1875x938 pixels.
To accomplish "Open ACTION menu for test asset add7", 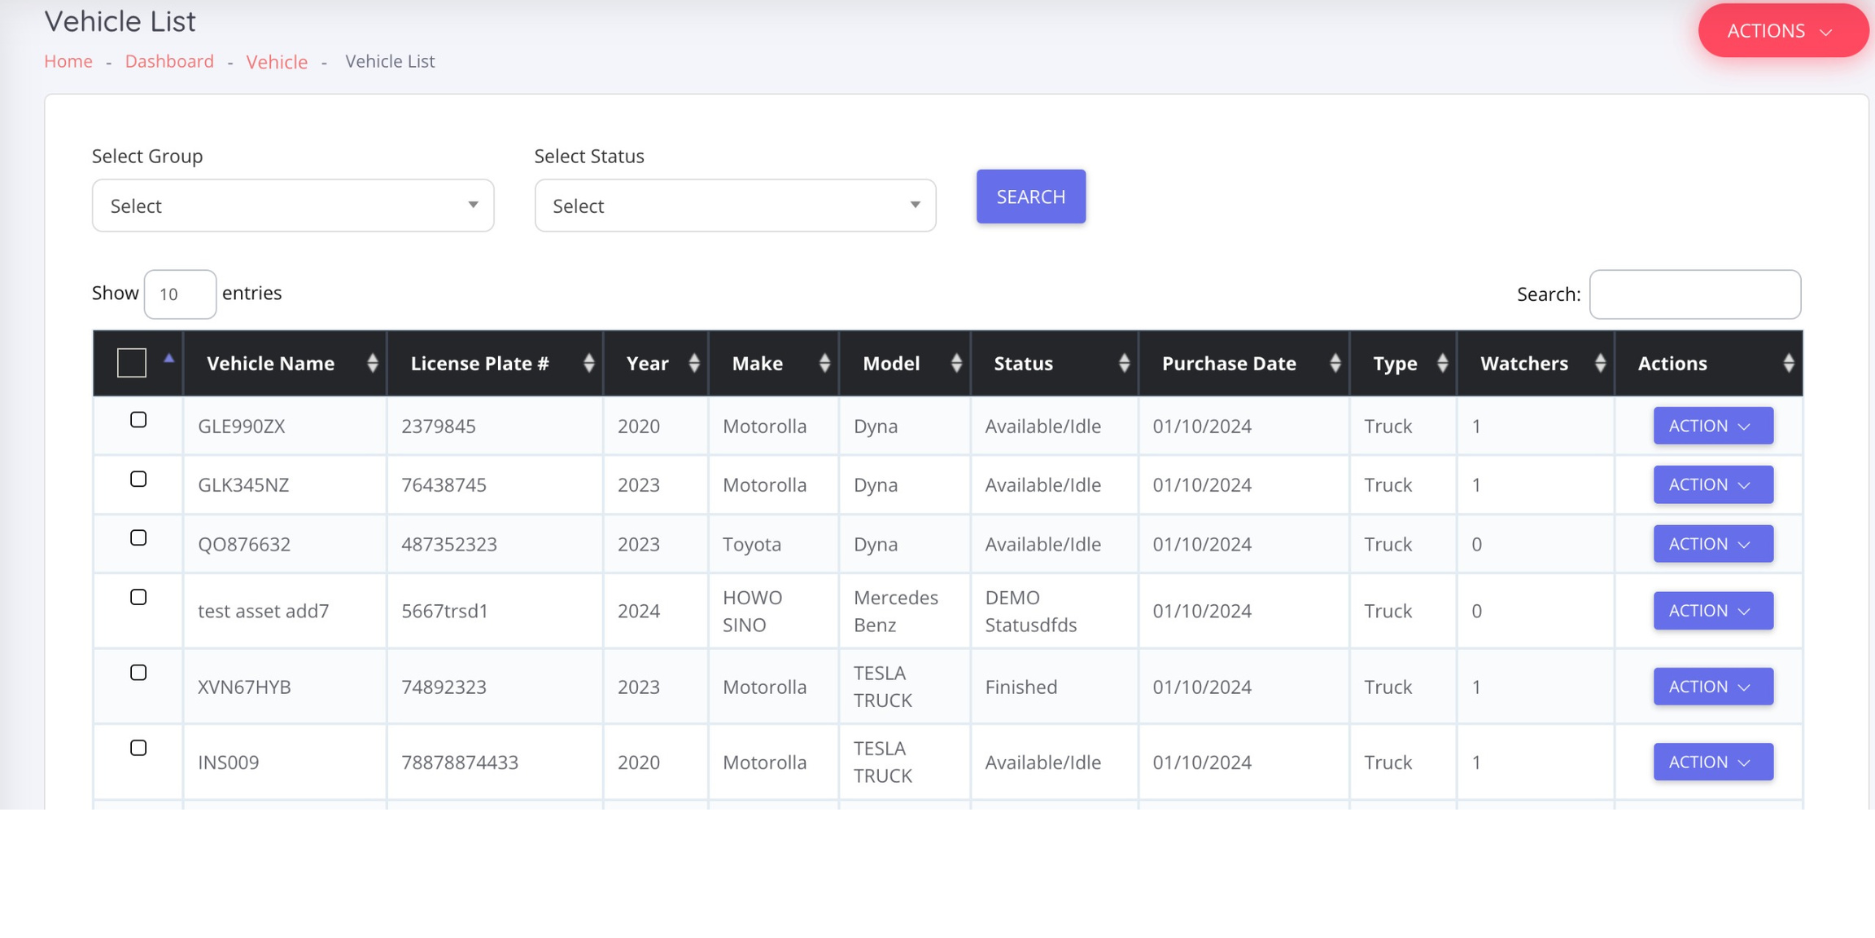I will [x=1712, y=611].
